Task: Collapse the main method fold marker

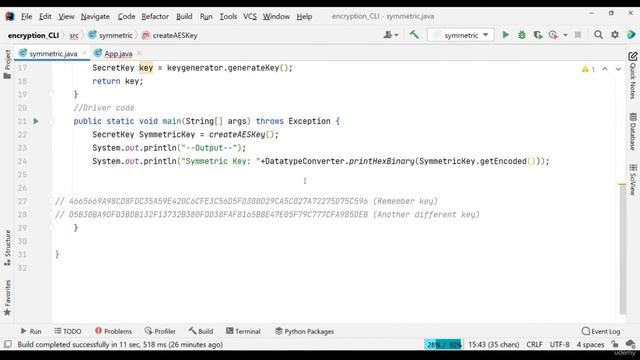Action: [51, 121]
